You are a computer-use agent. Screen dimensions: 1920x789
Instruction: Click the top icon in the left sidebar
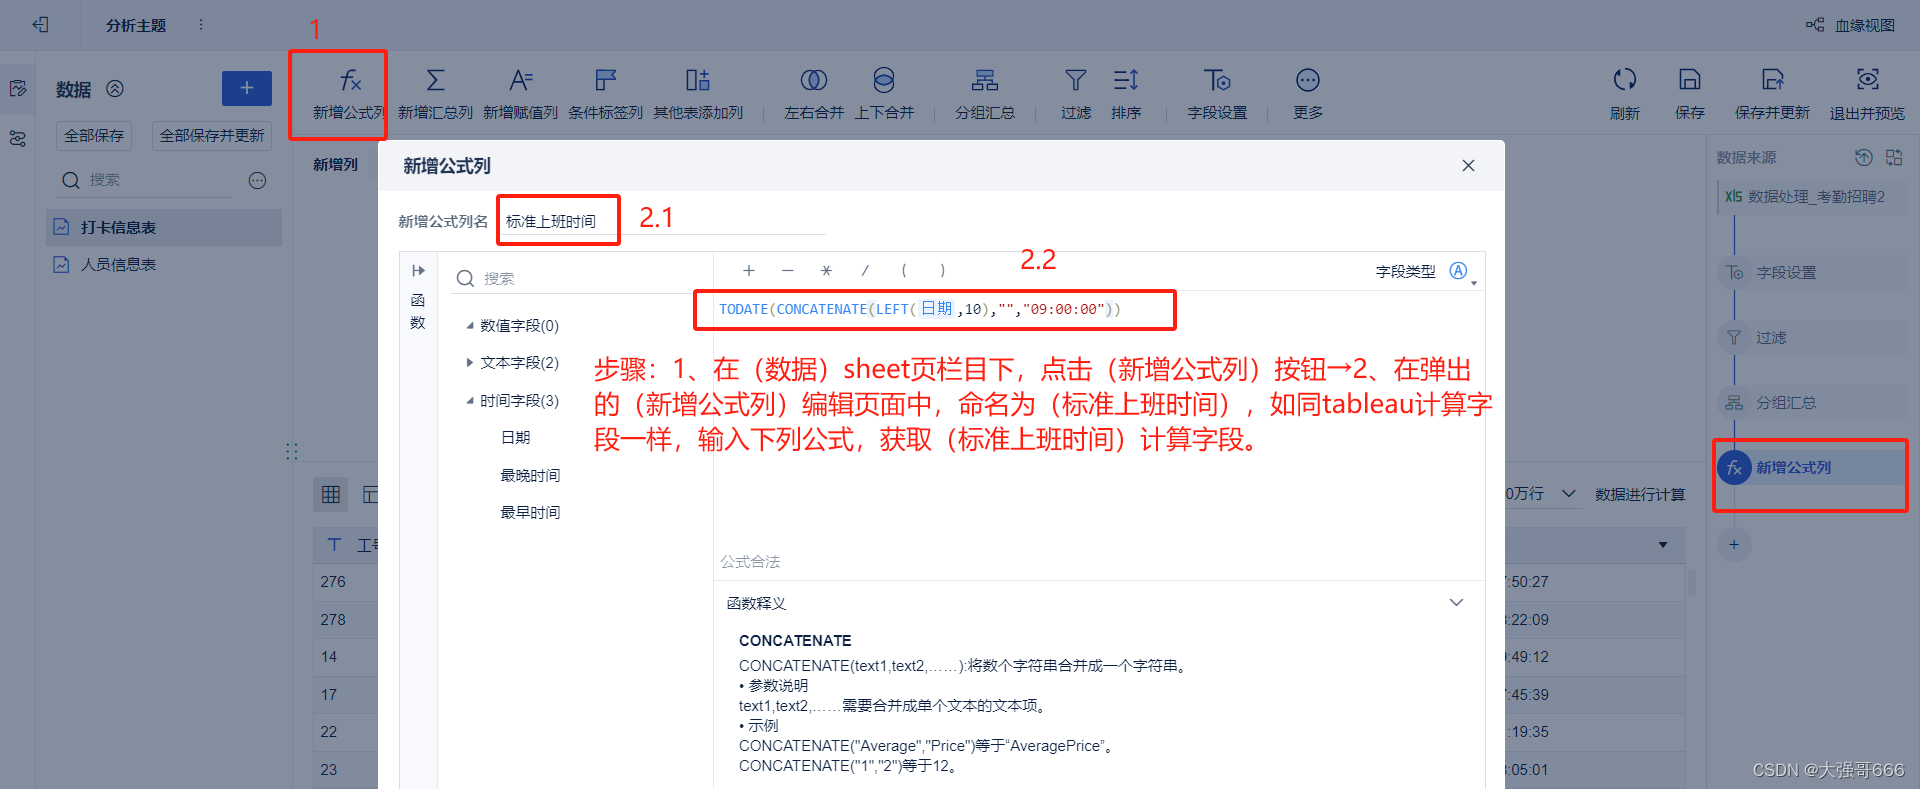tap(18, 89)
